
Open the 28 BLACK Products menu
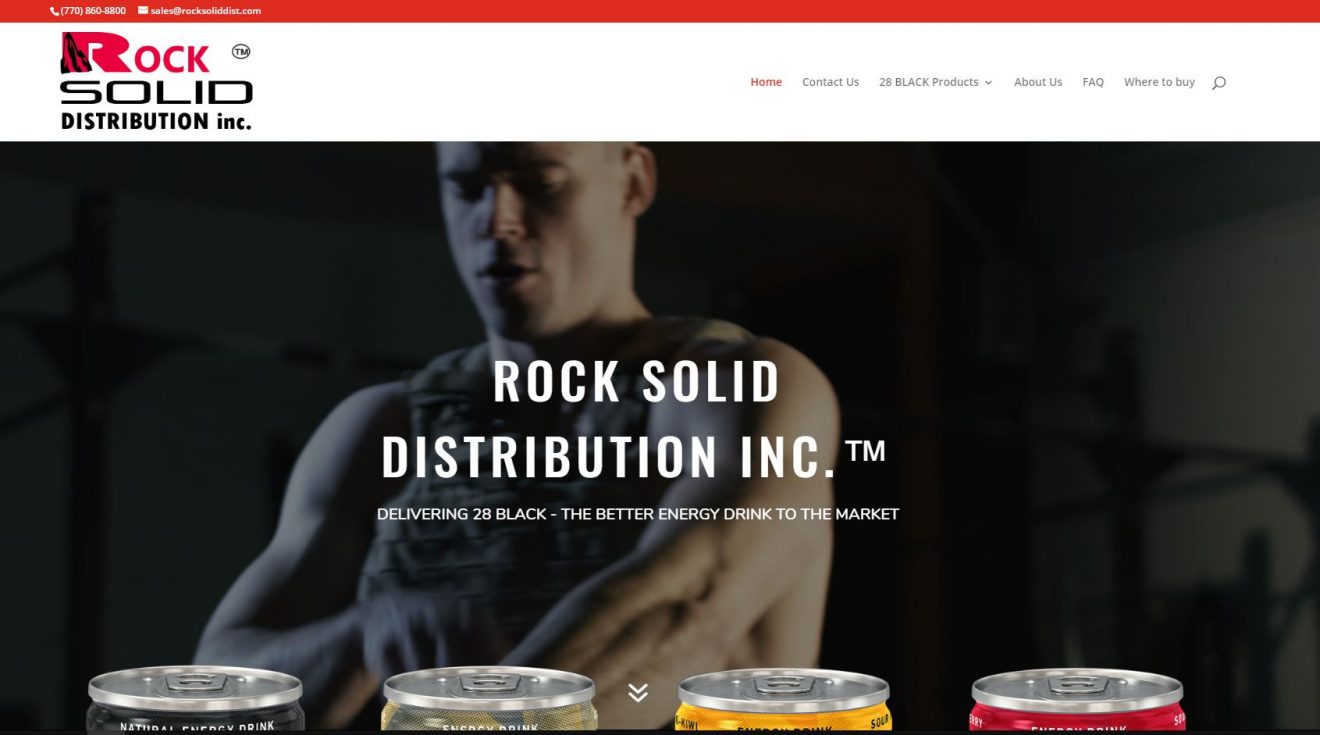(x=929, y=82)
